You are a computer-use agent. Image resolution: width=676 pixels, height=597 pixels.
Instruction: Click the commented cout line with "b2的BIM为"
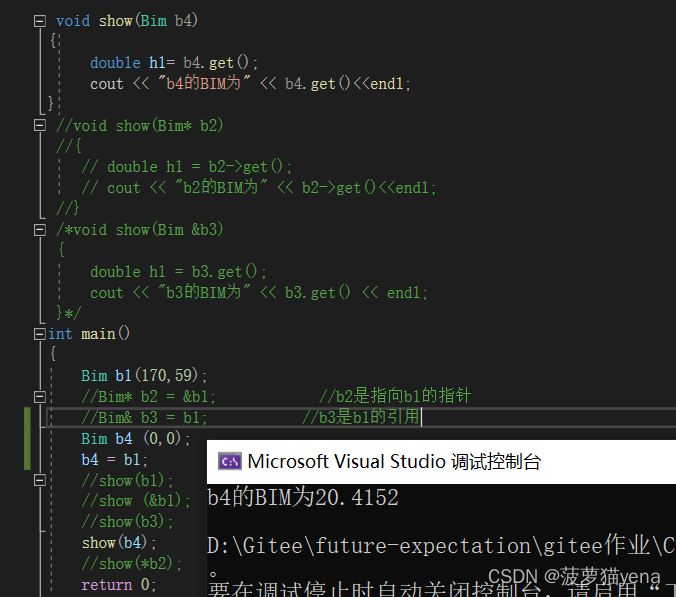[x=259, y=188]
